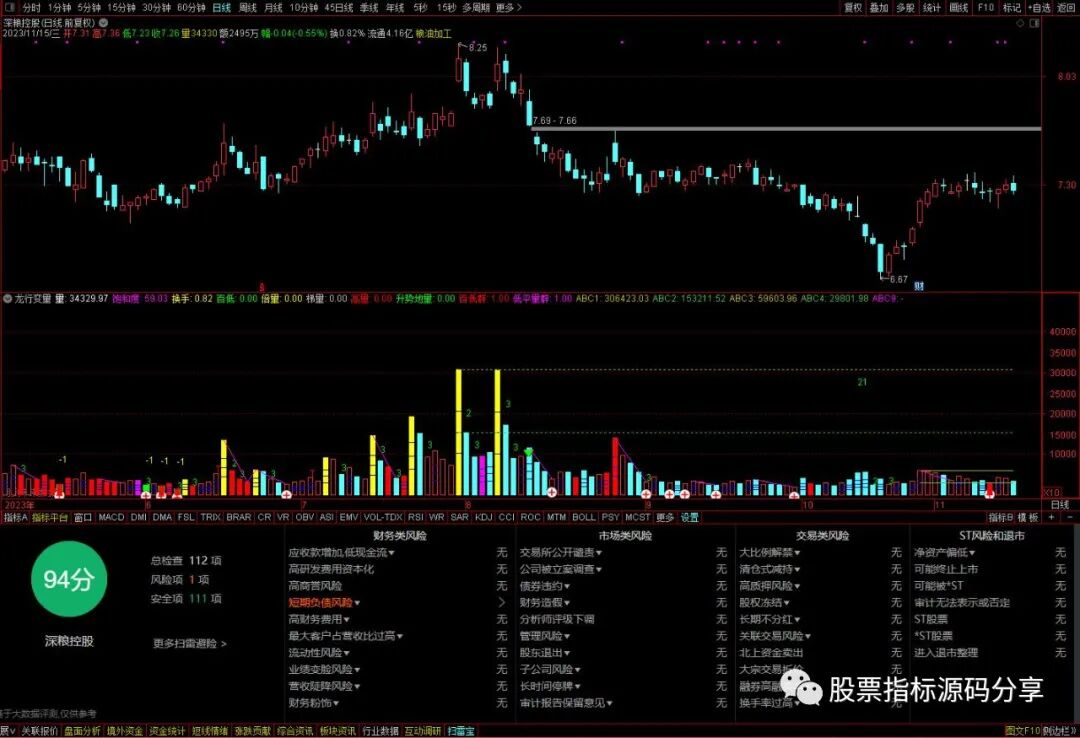Screen dimensions: 1080x738
Task: Select the 15分钟 period
Action: click(x=121, y=8)
